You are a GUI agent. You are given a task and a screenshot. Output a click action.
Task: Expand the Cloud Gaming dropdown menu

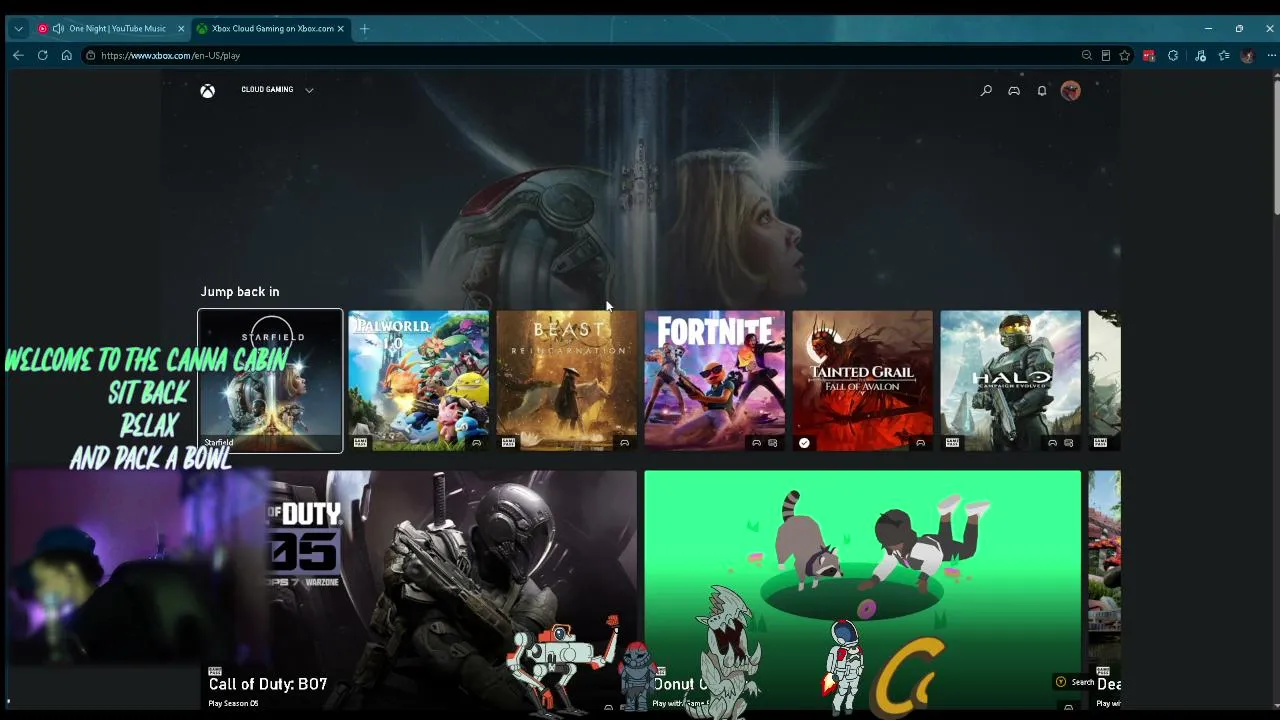pyautogui.click(x=277, y=90)
